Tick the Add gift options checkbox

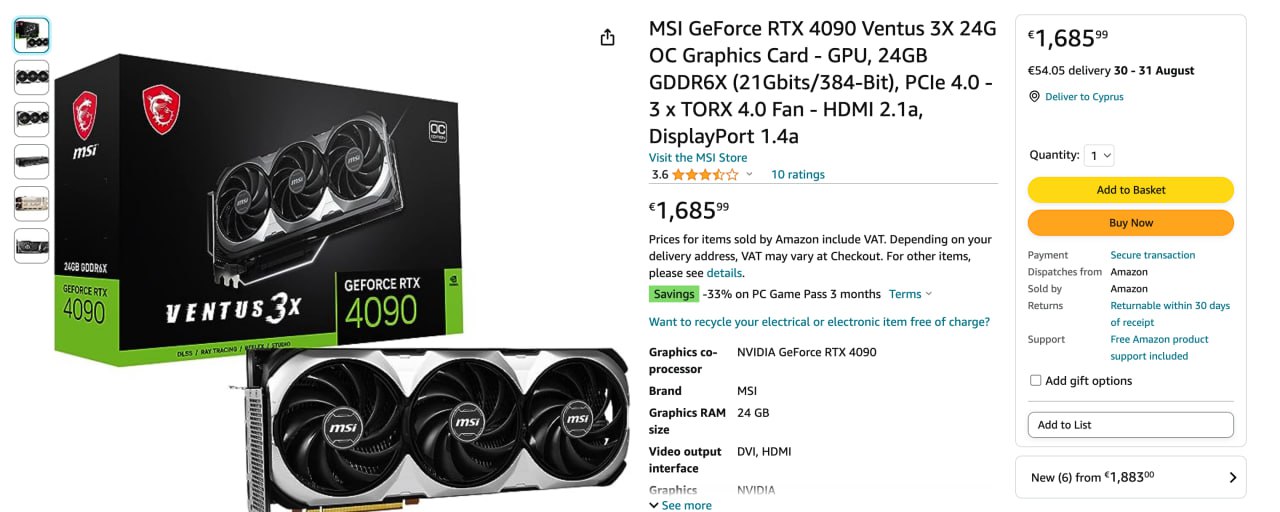(x=1035, y=381)
